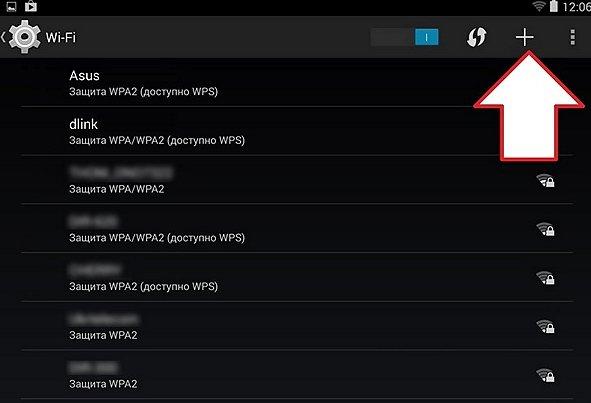Select the Asus network
The height and width of the screenshot is (403, 591).
pos(297,83)
